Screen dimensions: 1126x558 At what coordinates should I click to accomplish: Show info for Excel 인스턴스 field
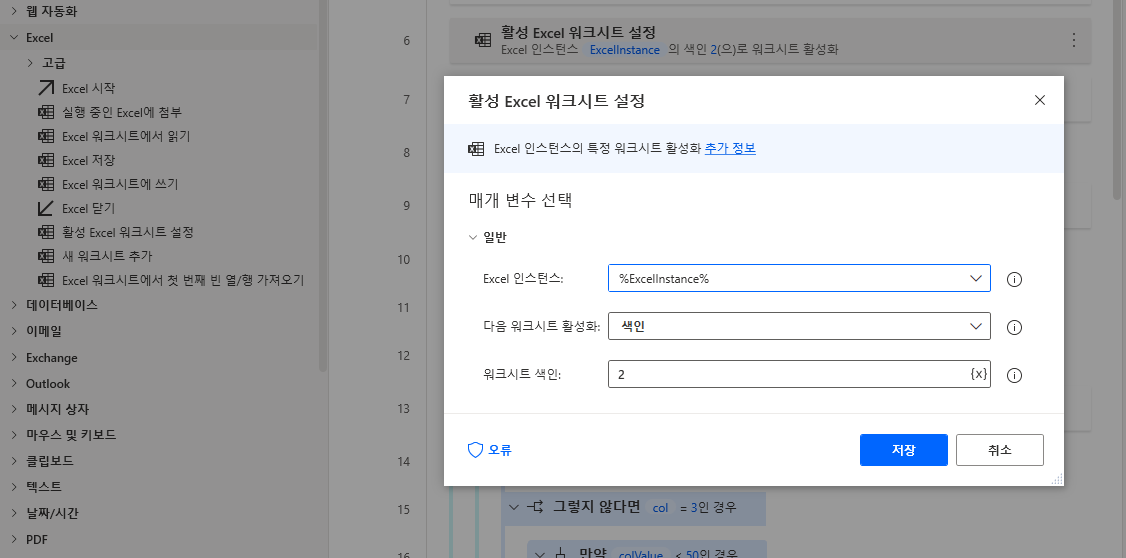click(x=1014, y=279)
